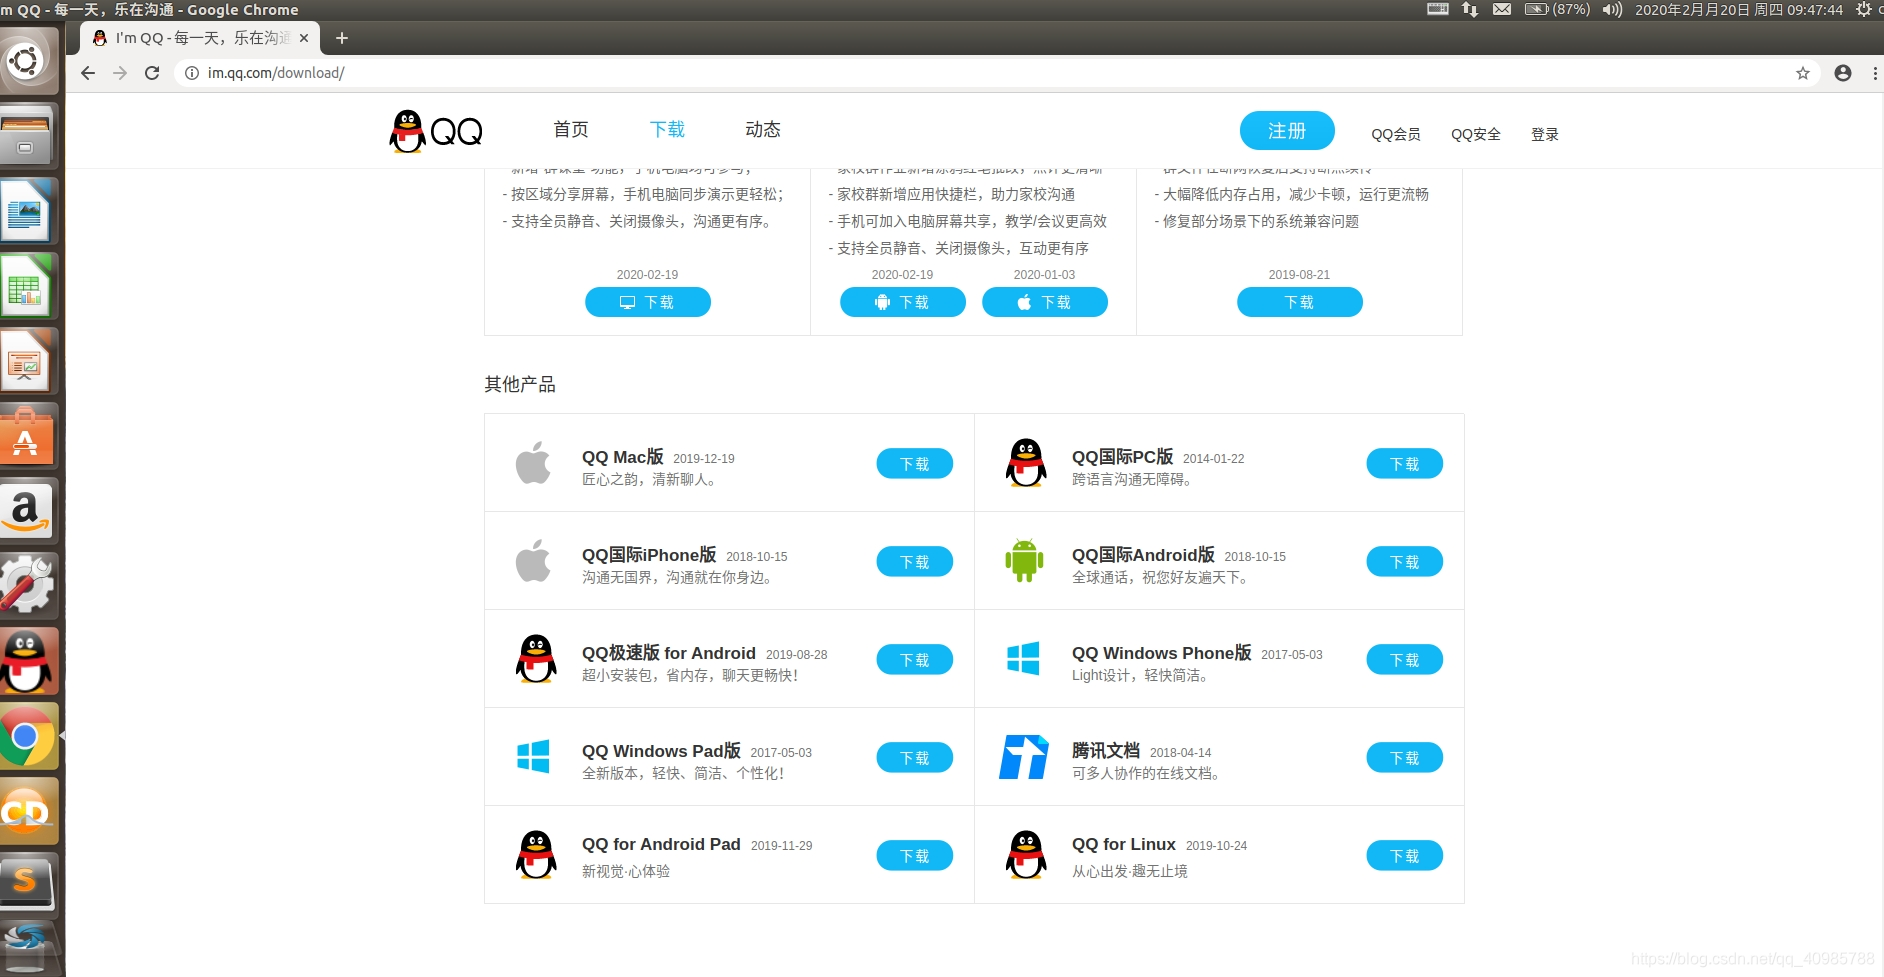Viewport: 1884px width, 977px height.
Task: Download QQ Windows Phone版
Action: (x=1405, y=660)
